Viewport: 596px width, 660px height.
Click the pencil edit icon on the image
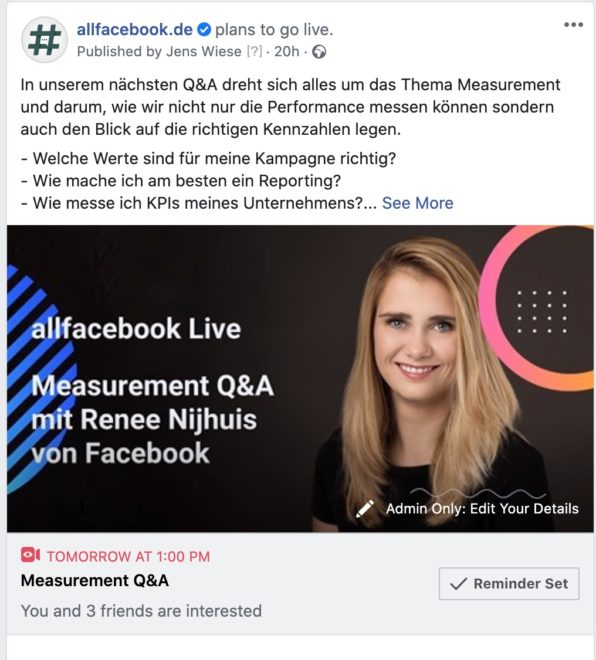coord(365,509)
